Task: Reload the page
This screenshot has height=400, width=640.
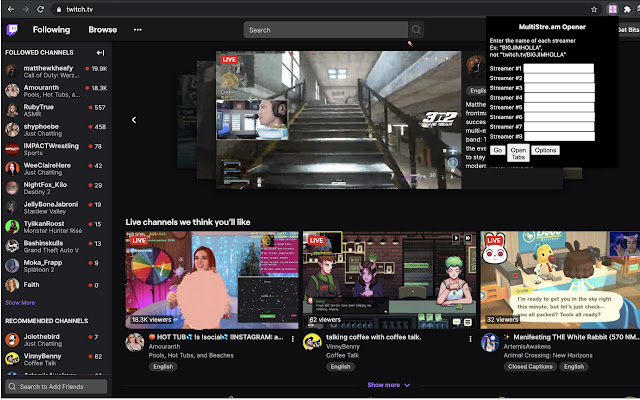Action: point(40,9)
